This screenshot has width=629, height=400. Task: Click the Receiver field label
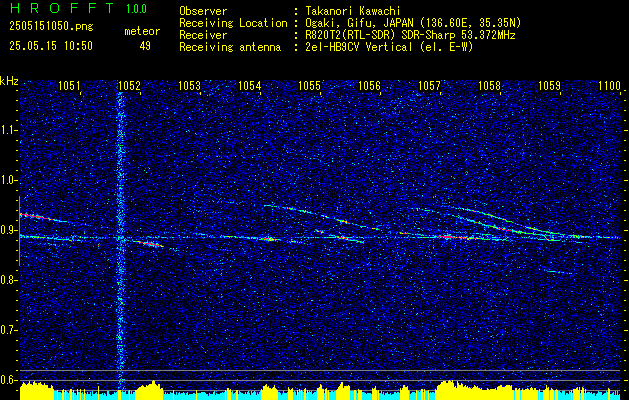click(x=203, y=35)
